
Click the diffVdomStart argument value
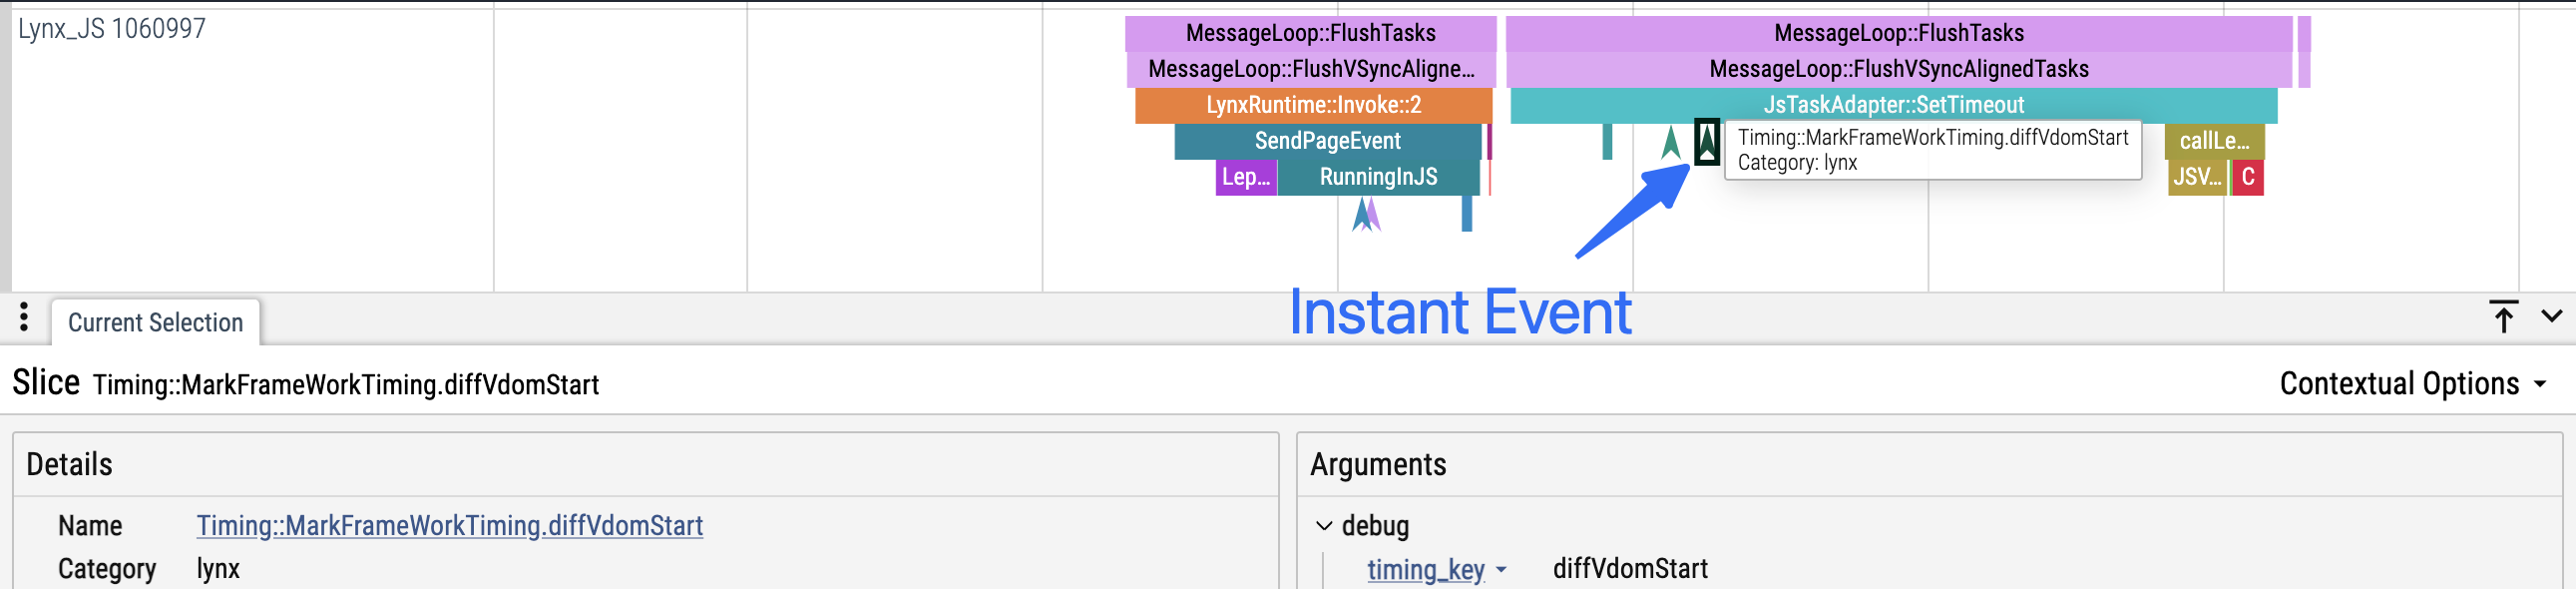[x=1630, y=569]
